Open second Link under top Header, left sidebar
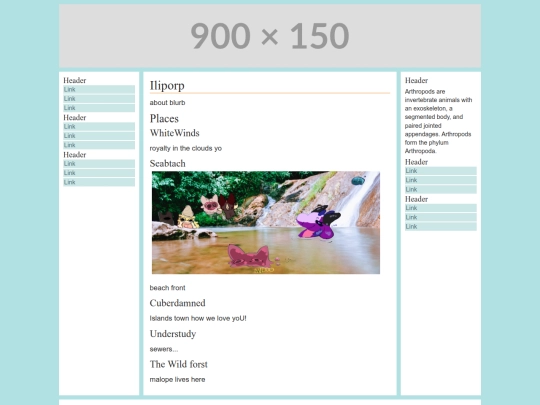Viewport: 540px width, 405px height. [99, 99]
